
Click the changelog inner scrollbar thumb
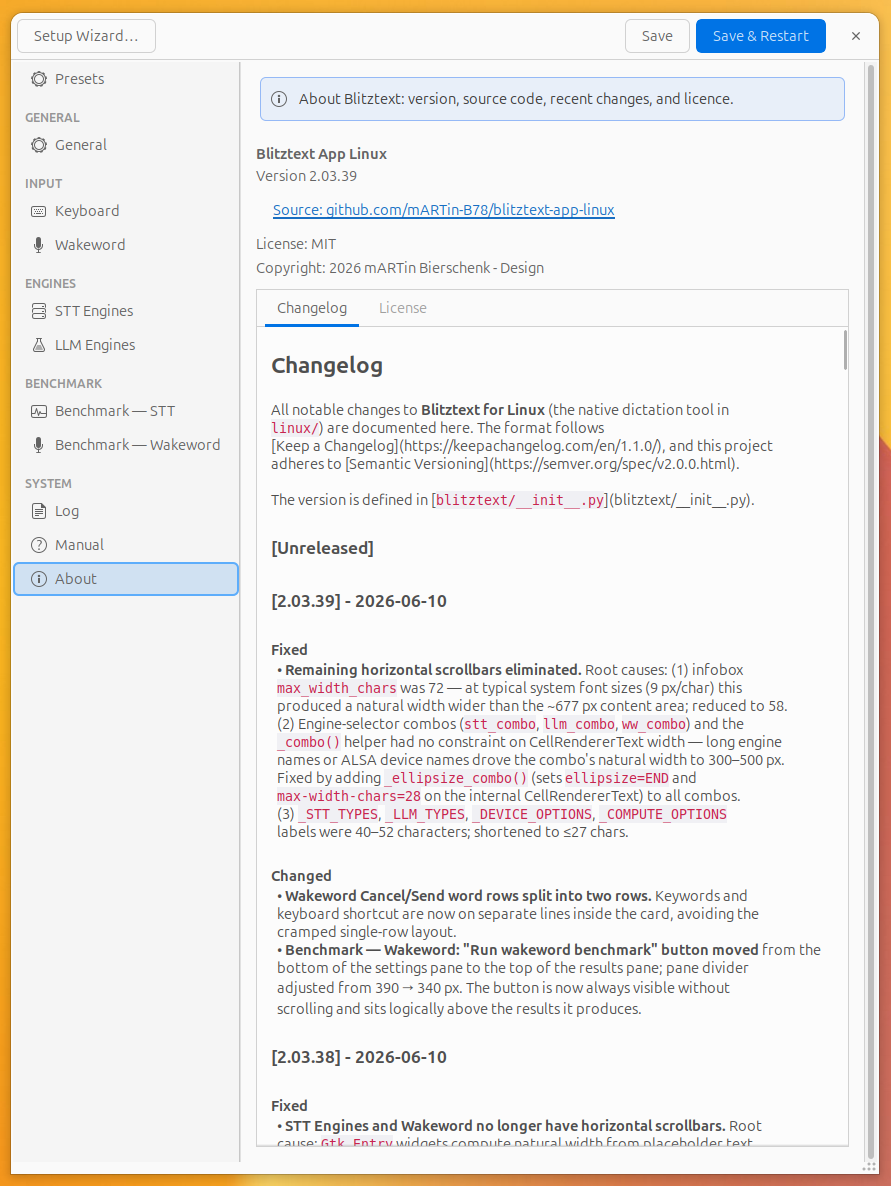coord(844,350)
